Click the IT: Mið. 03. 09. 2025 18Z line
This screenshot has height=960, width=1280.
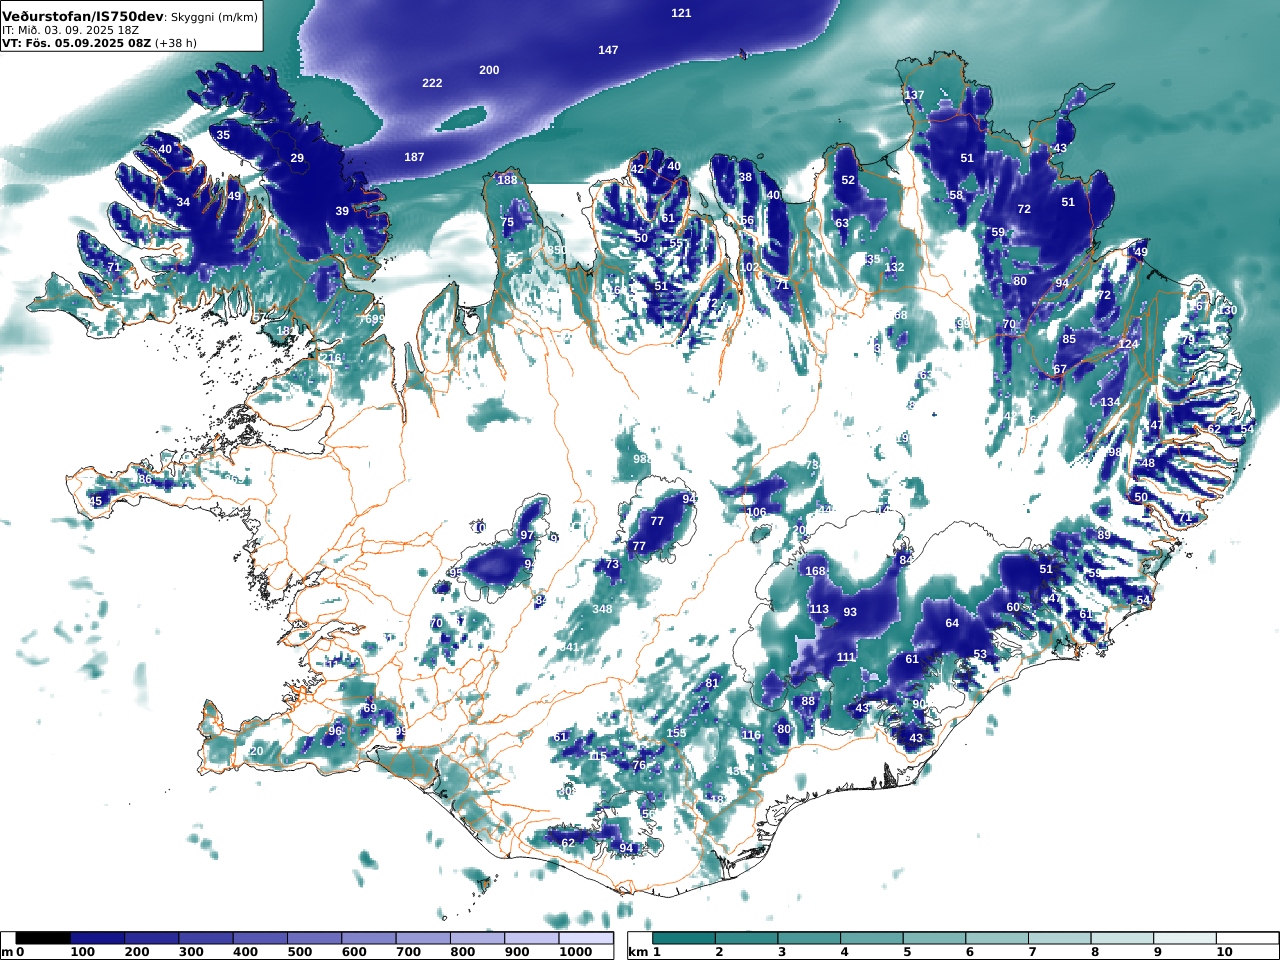(70, 30)
